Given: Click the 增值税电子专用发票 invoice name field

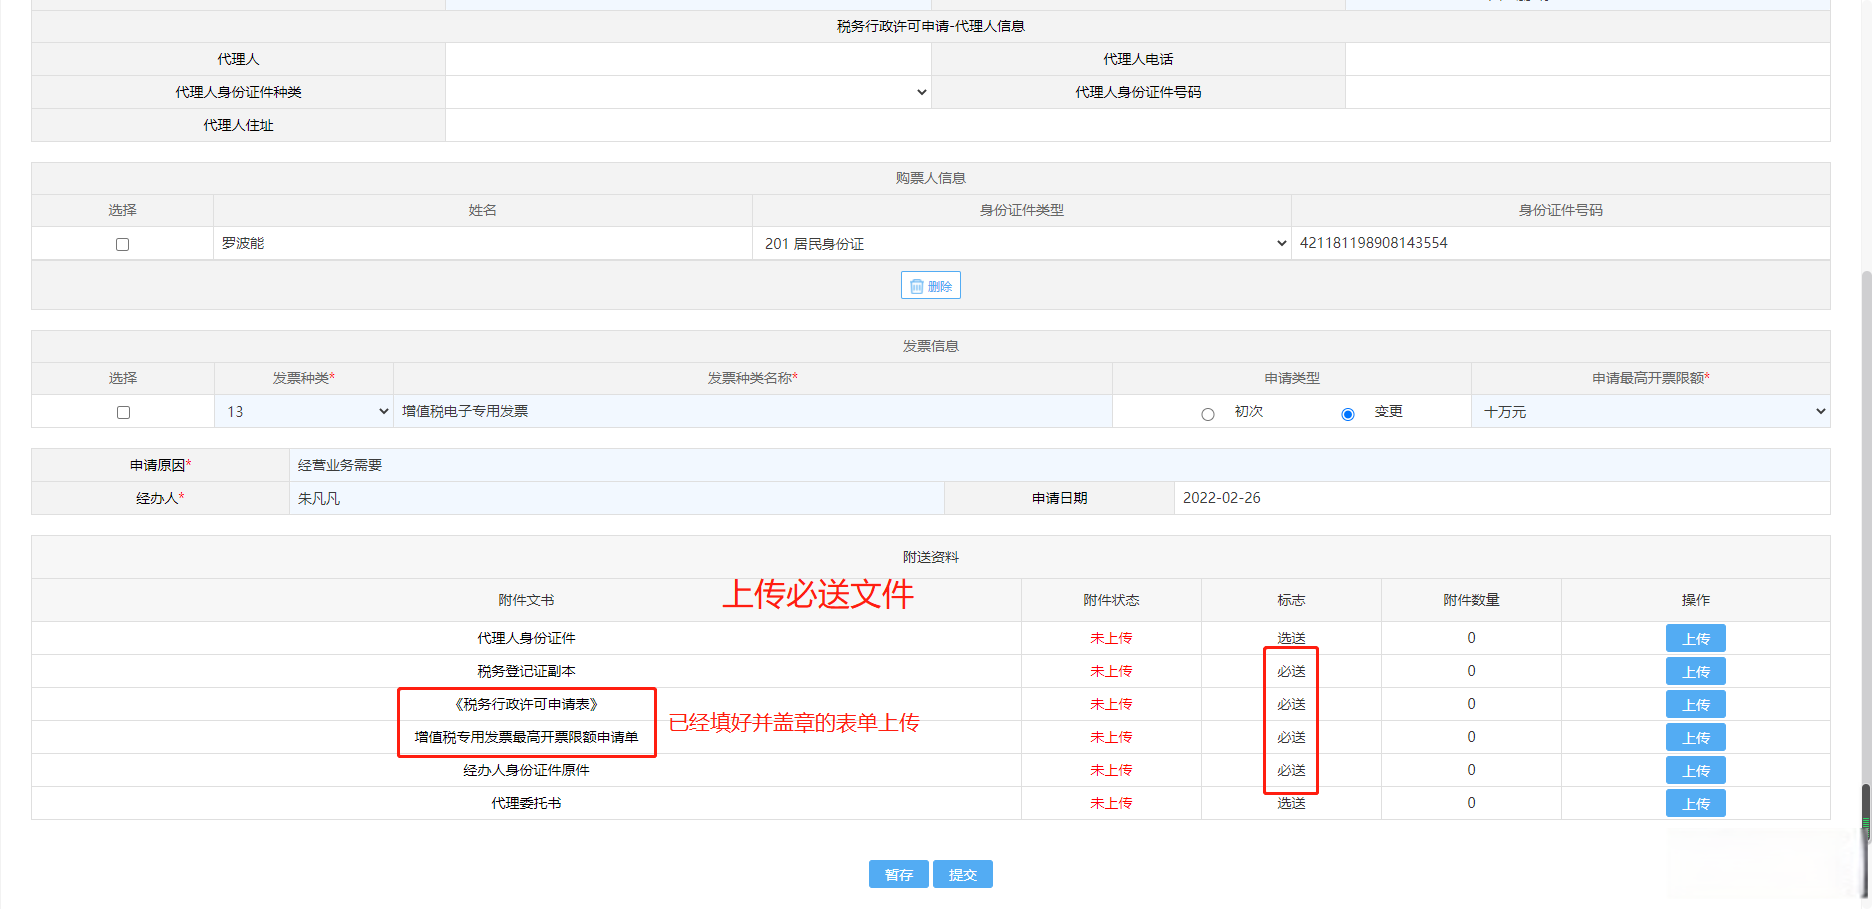Looking at the screenshot, I should (753, 411).
